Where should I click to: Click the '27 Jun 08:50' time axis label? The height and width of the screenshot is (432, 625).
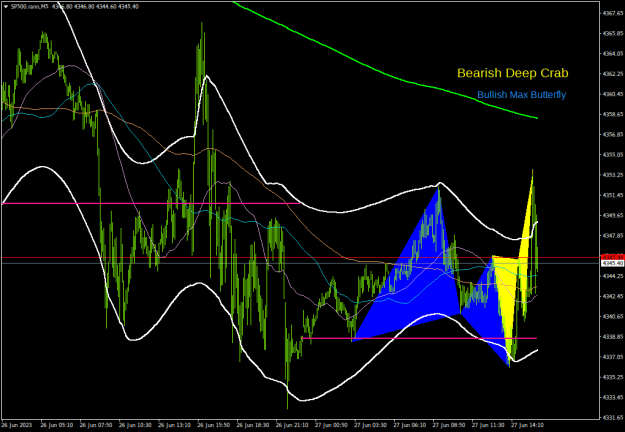449,425
